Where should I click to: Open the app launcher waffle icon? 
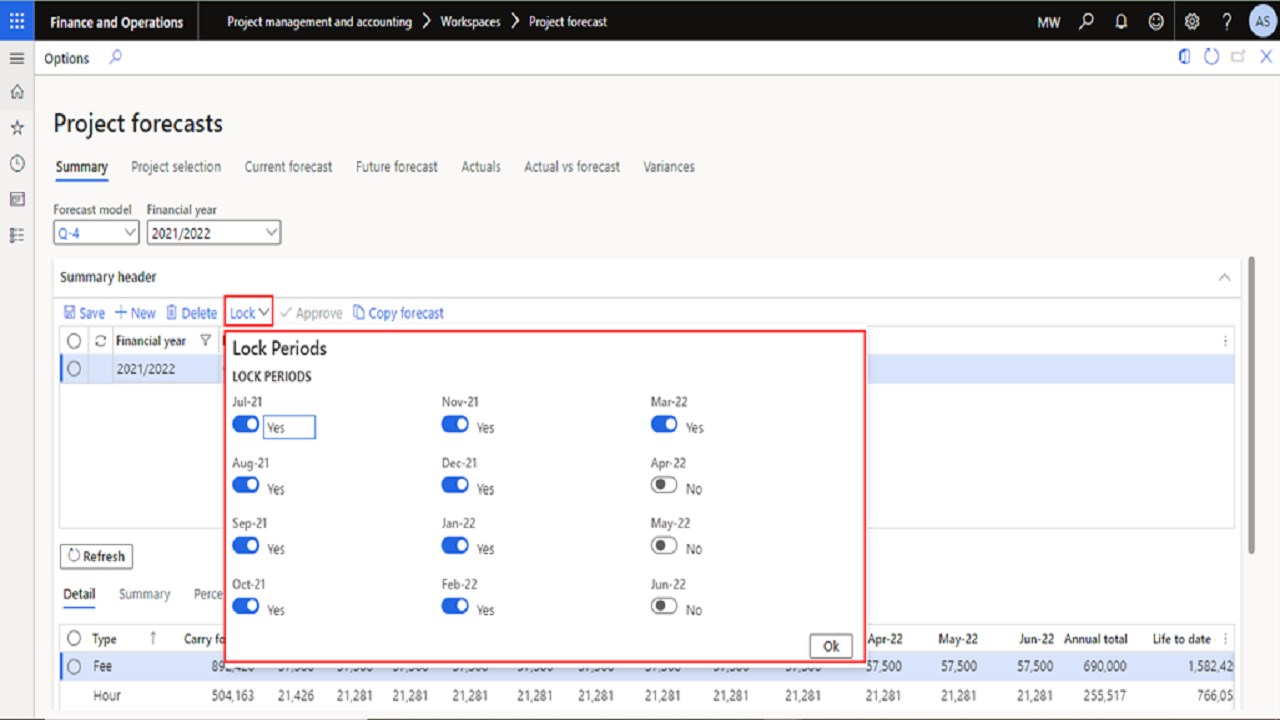(17, 21)
